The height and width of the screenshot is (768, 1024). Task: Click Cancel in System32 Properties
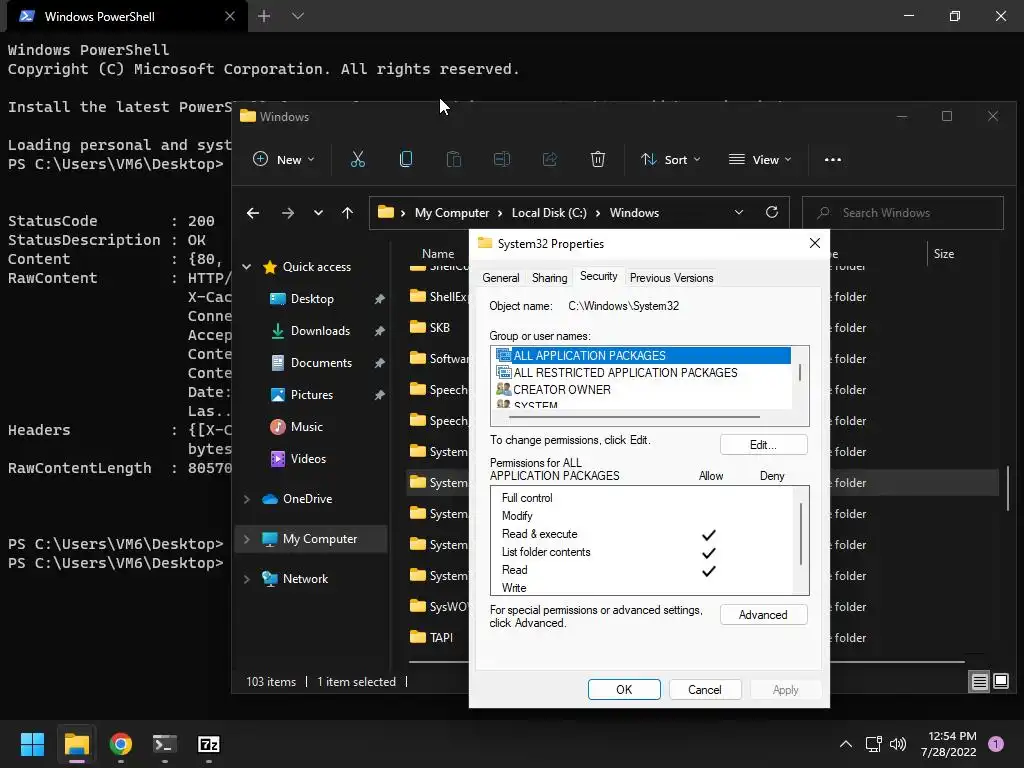pyautogui.click(x=705, y=690)
